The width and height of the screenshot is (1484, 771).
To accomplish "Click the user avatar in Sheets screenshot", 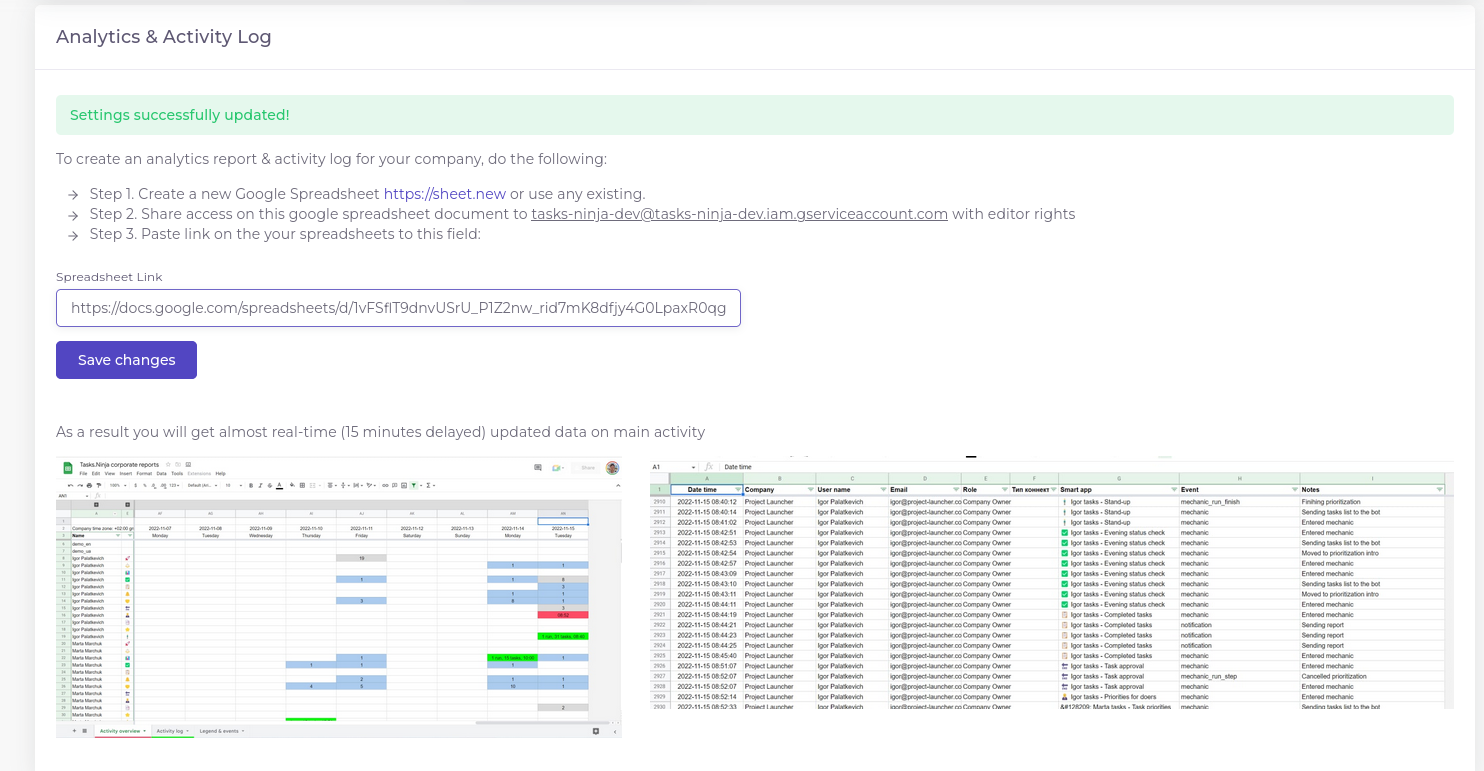I will (612, 467).
